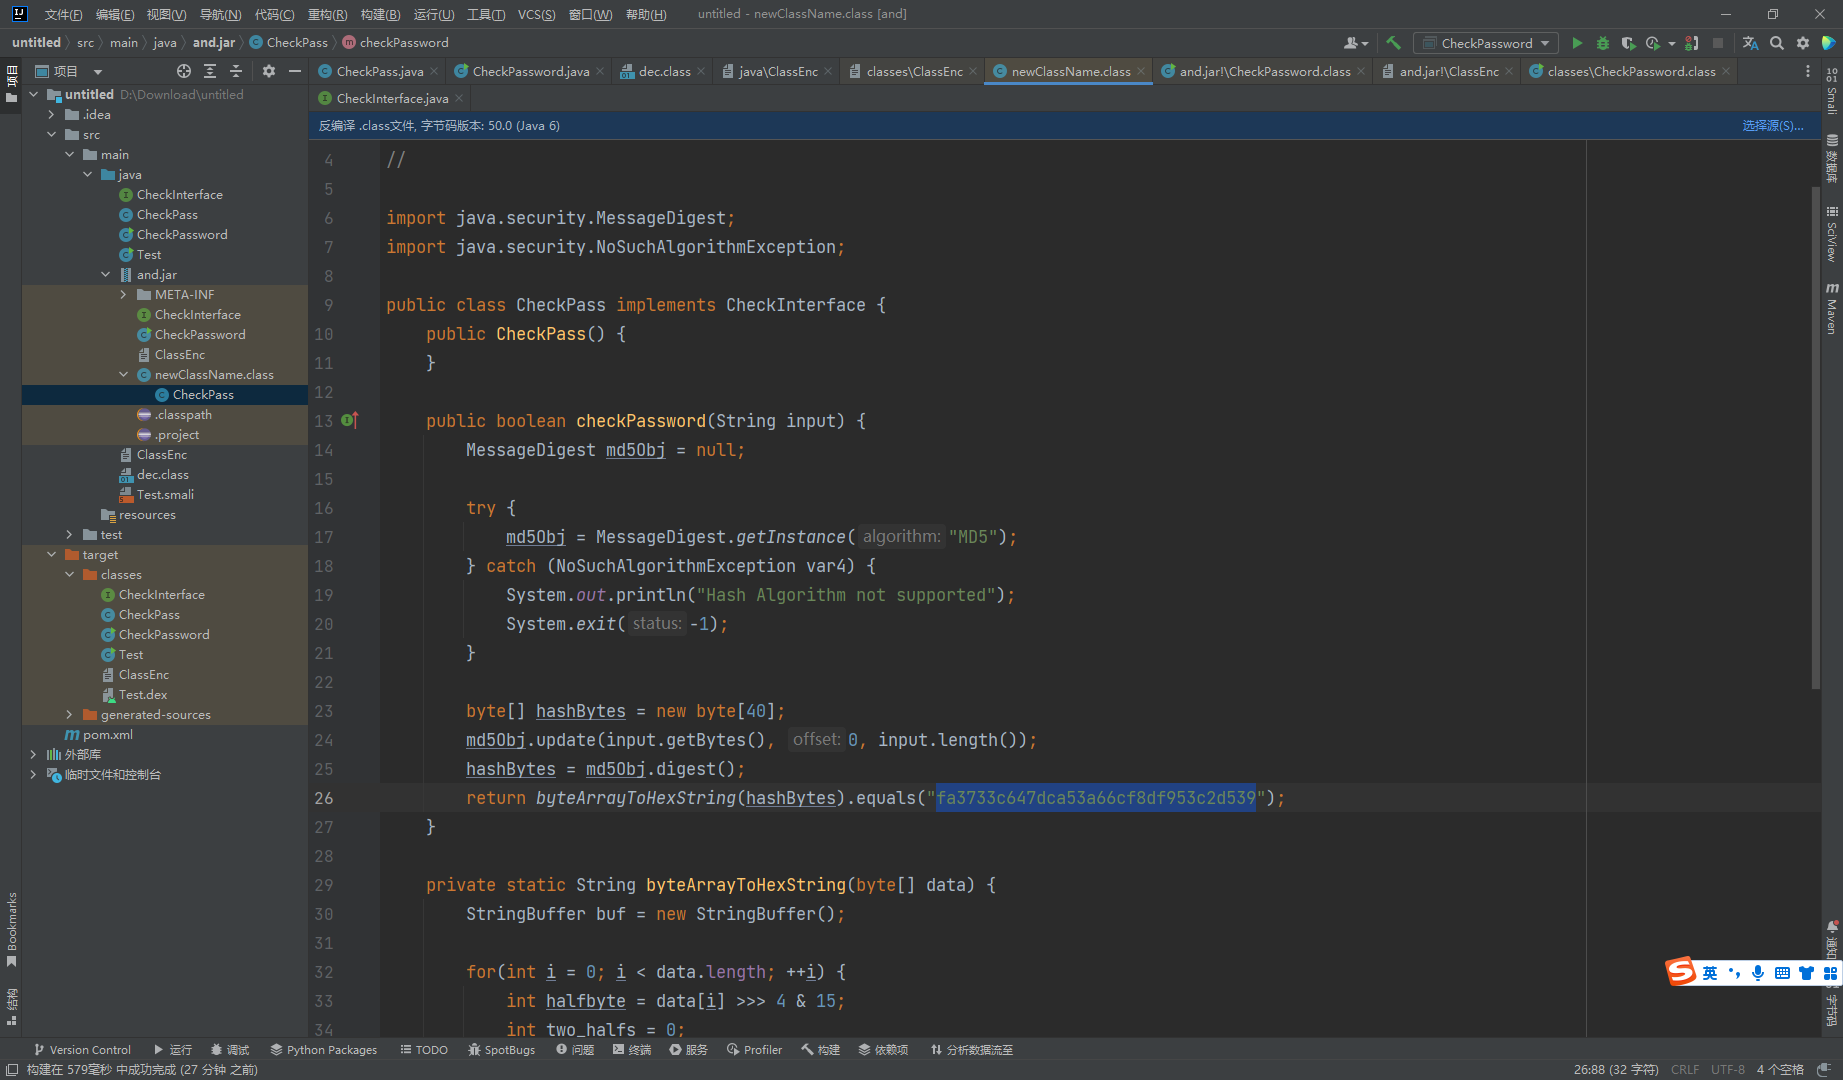The width and height of the screenshot is (1843, 1080).
Task: Open the tab list three-dots menu
Action: pos(1807,71)
